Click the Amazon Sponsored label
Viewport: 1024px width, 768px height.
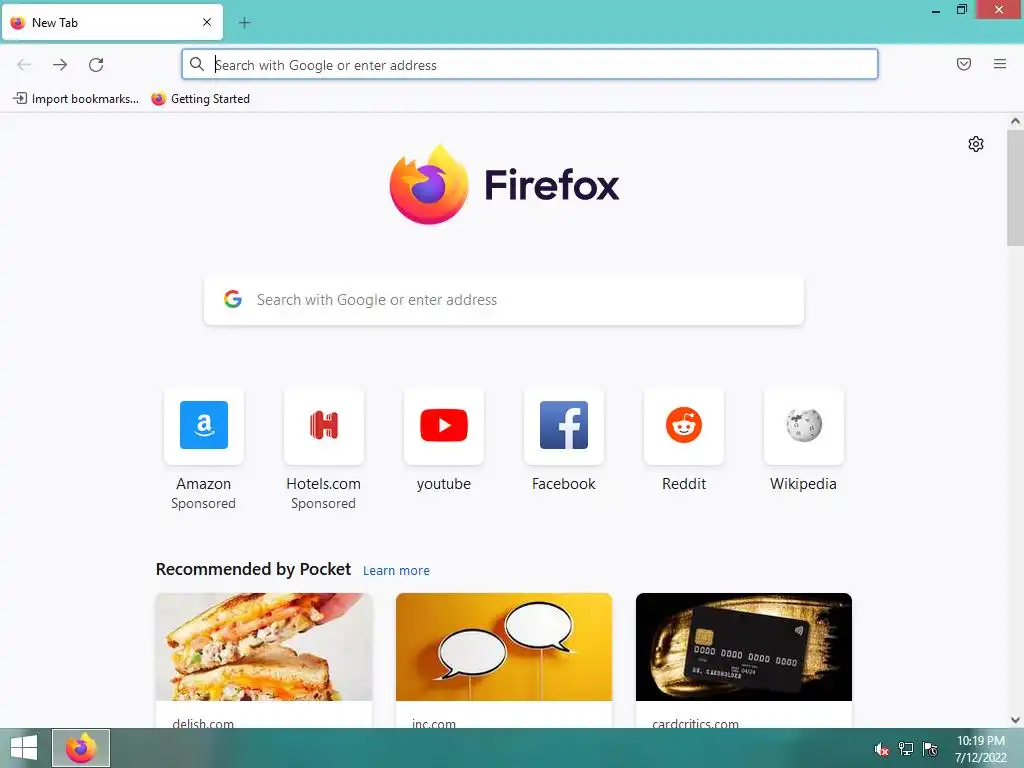(x=204, y=504)
